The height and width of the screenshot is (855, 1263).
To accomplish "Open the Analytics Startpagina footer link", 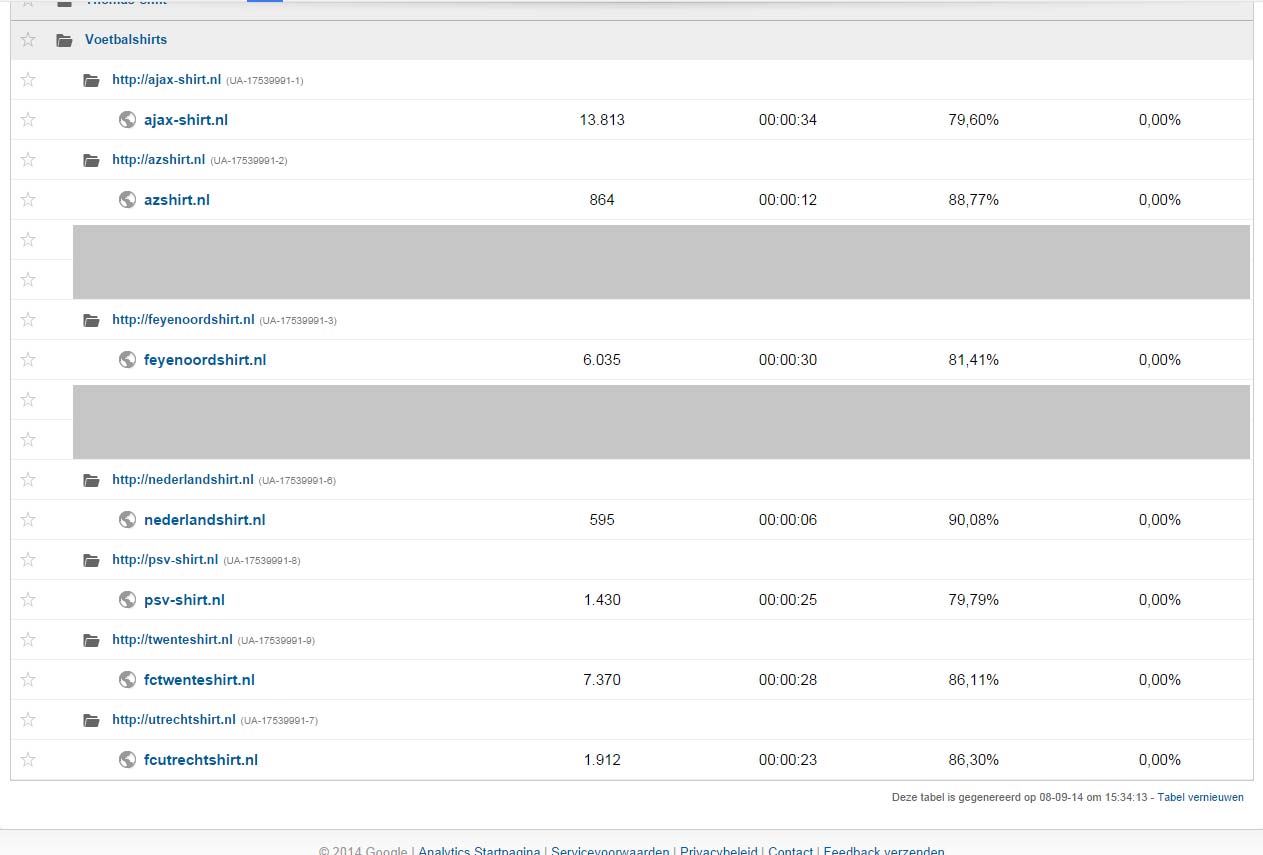I will tap(479, 851).
